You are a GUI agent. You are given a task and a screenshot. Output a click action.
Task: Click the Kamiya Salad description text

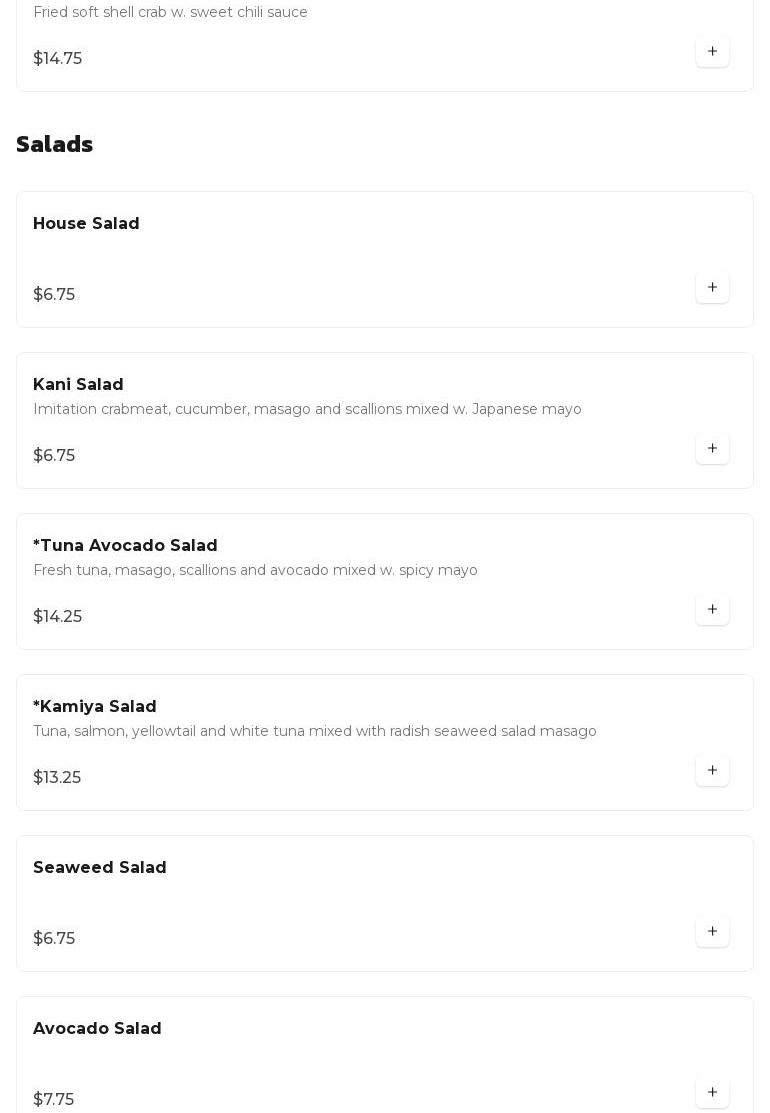pyautogui.click(x=315, y=732)
